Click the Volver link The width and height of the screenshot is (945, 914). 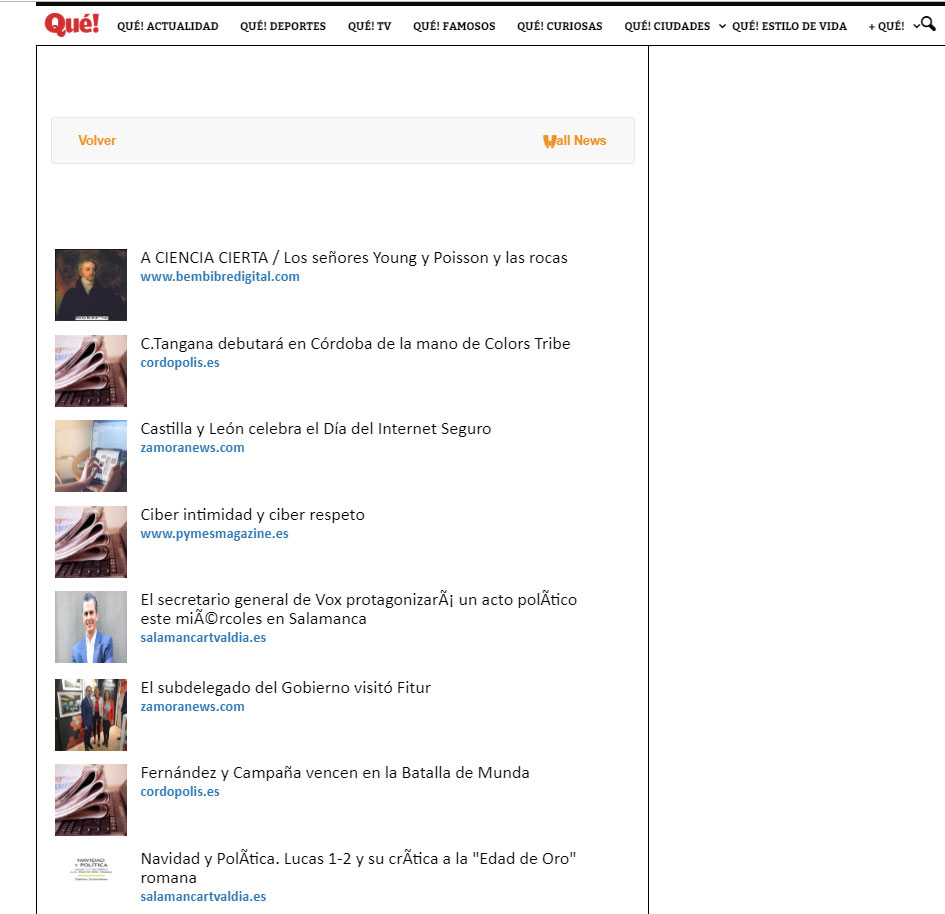point(97,140)
